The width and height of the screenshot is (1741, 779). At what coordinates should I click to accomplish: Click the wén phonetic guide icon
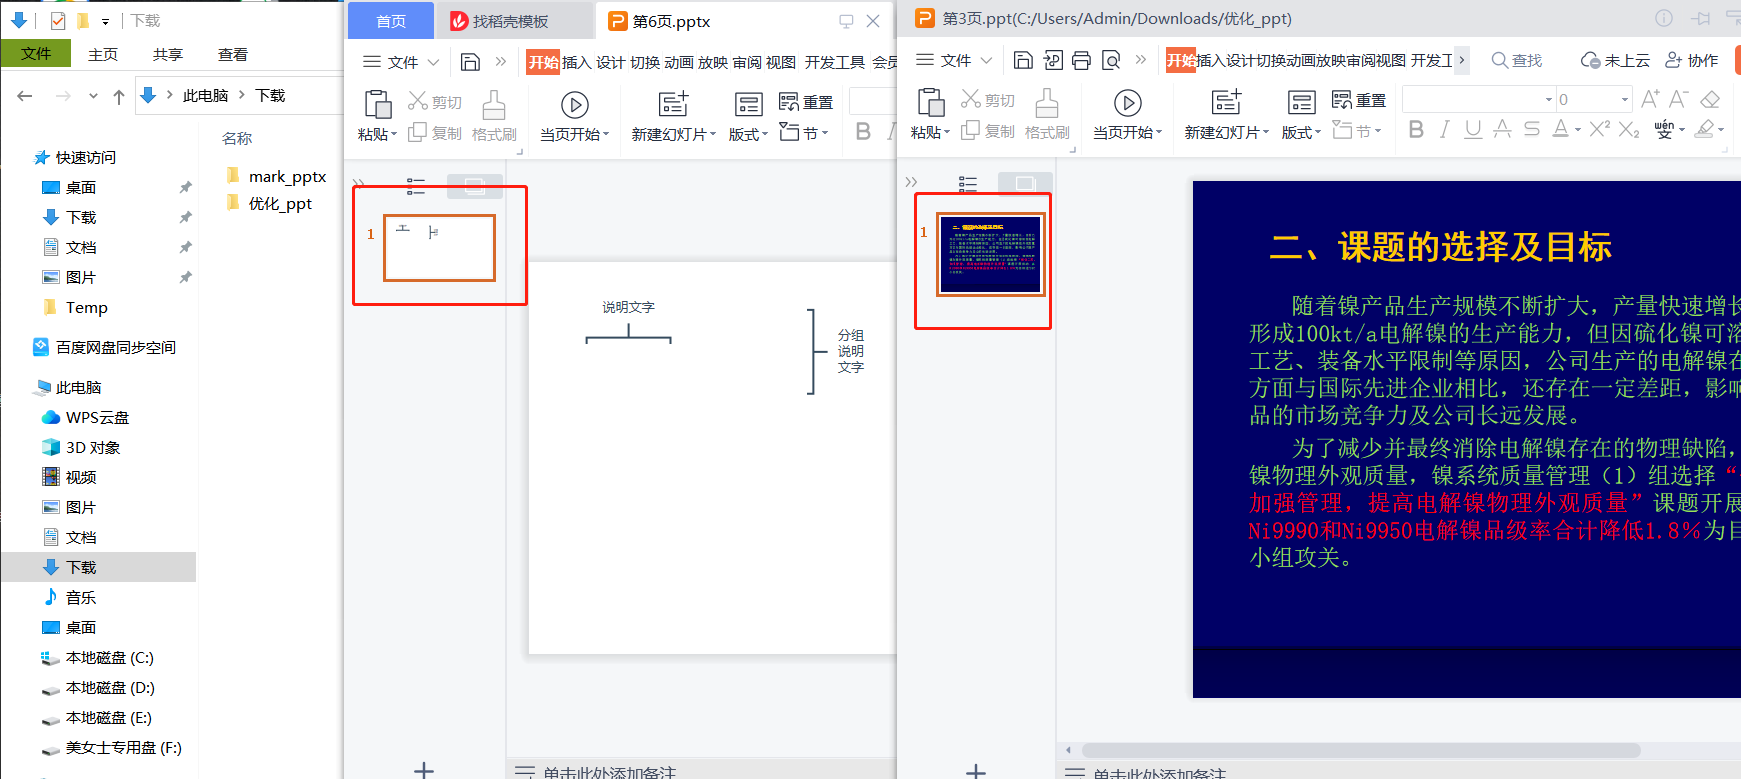point(1664,129)
